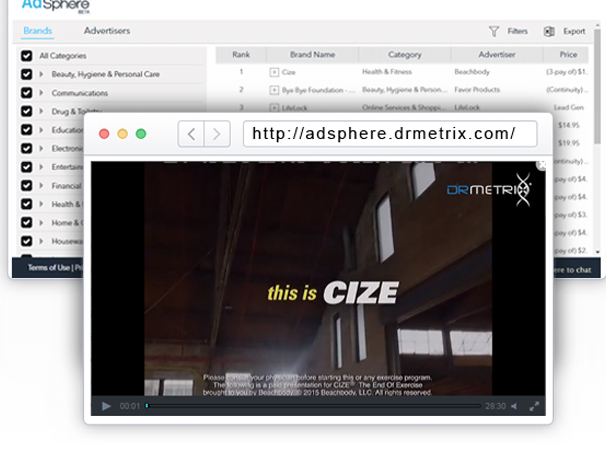Toggle Communications category checkbox

coord(27,93)
